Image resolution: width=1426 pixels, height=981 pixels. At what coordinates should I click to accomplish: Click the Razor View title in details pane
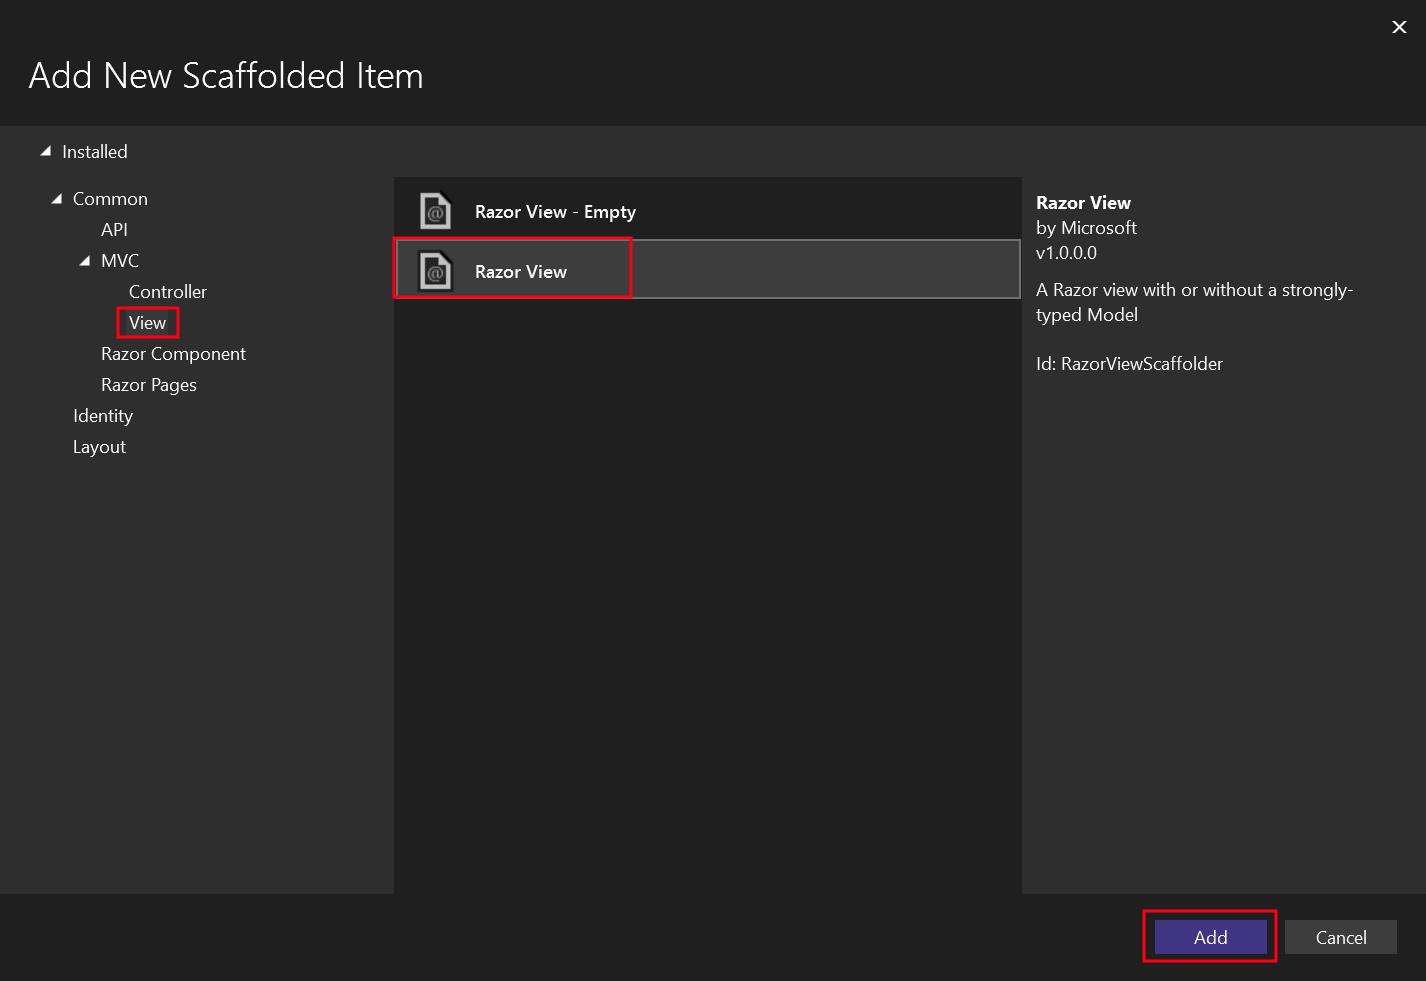pos(1083,202)
